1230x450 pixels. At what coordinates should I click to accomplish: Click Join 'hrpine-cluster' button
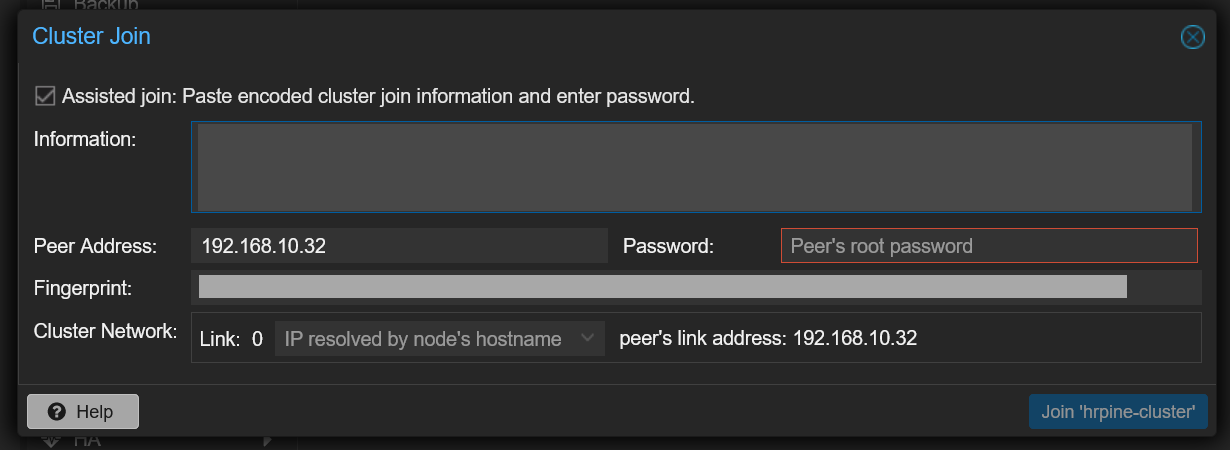(x=1118, y=412)
